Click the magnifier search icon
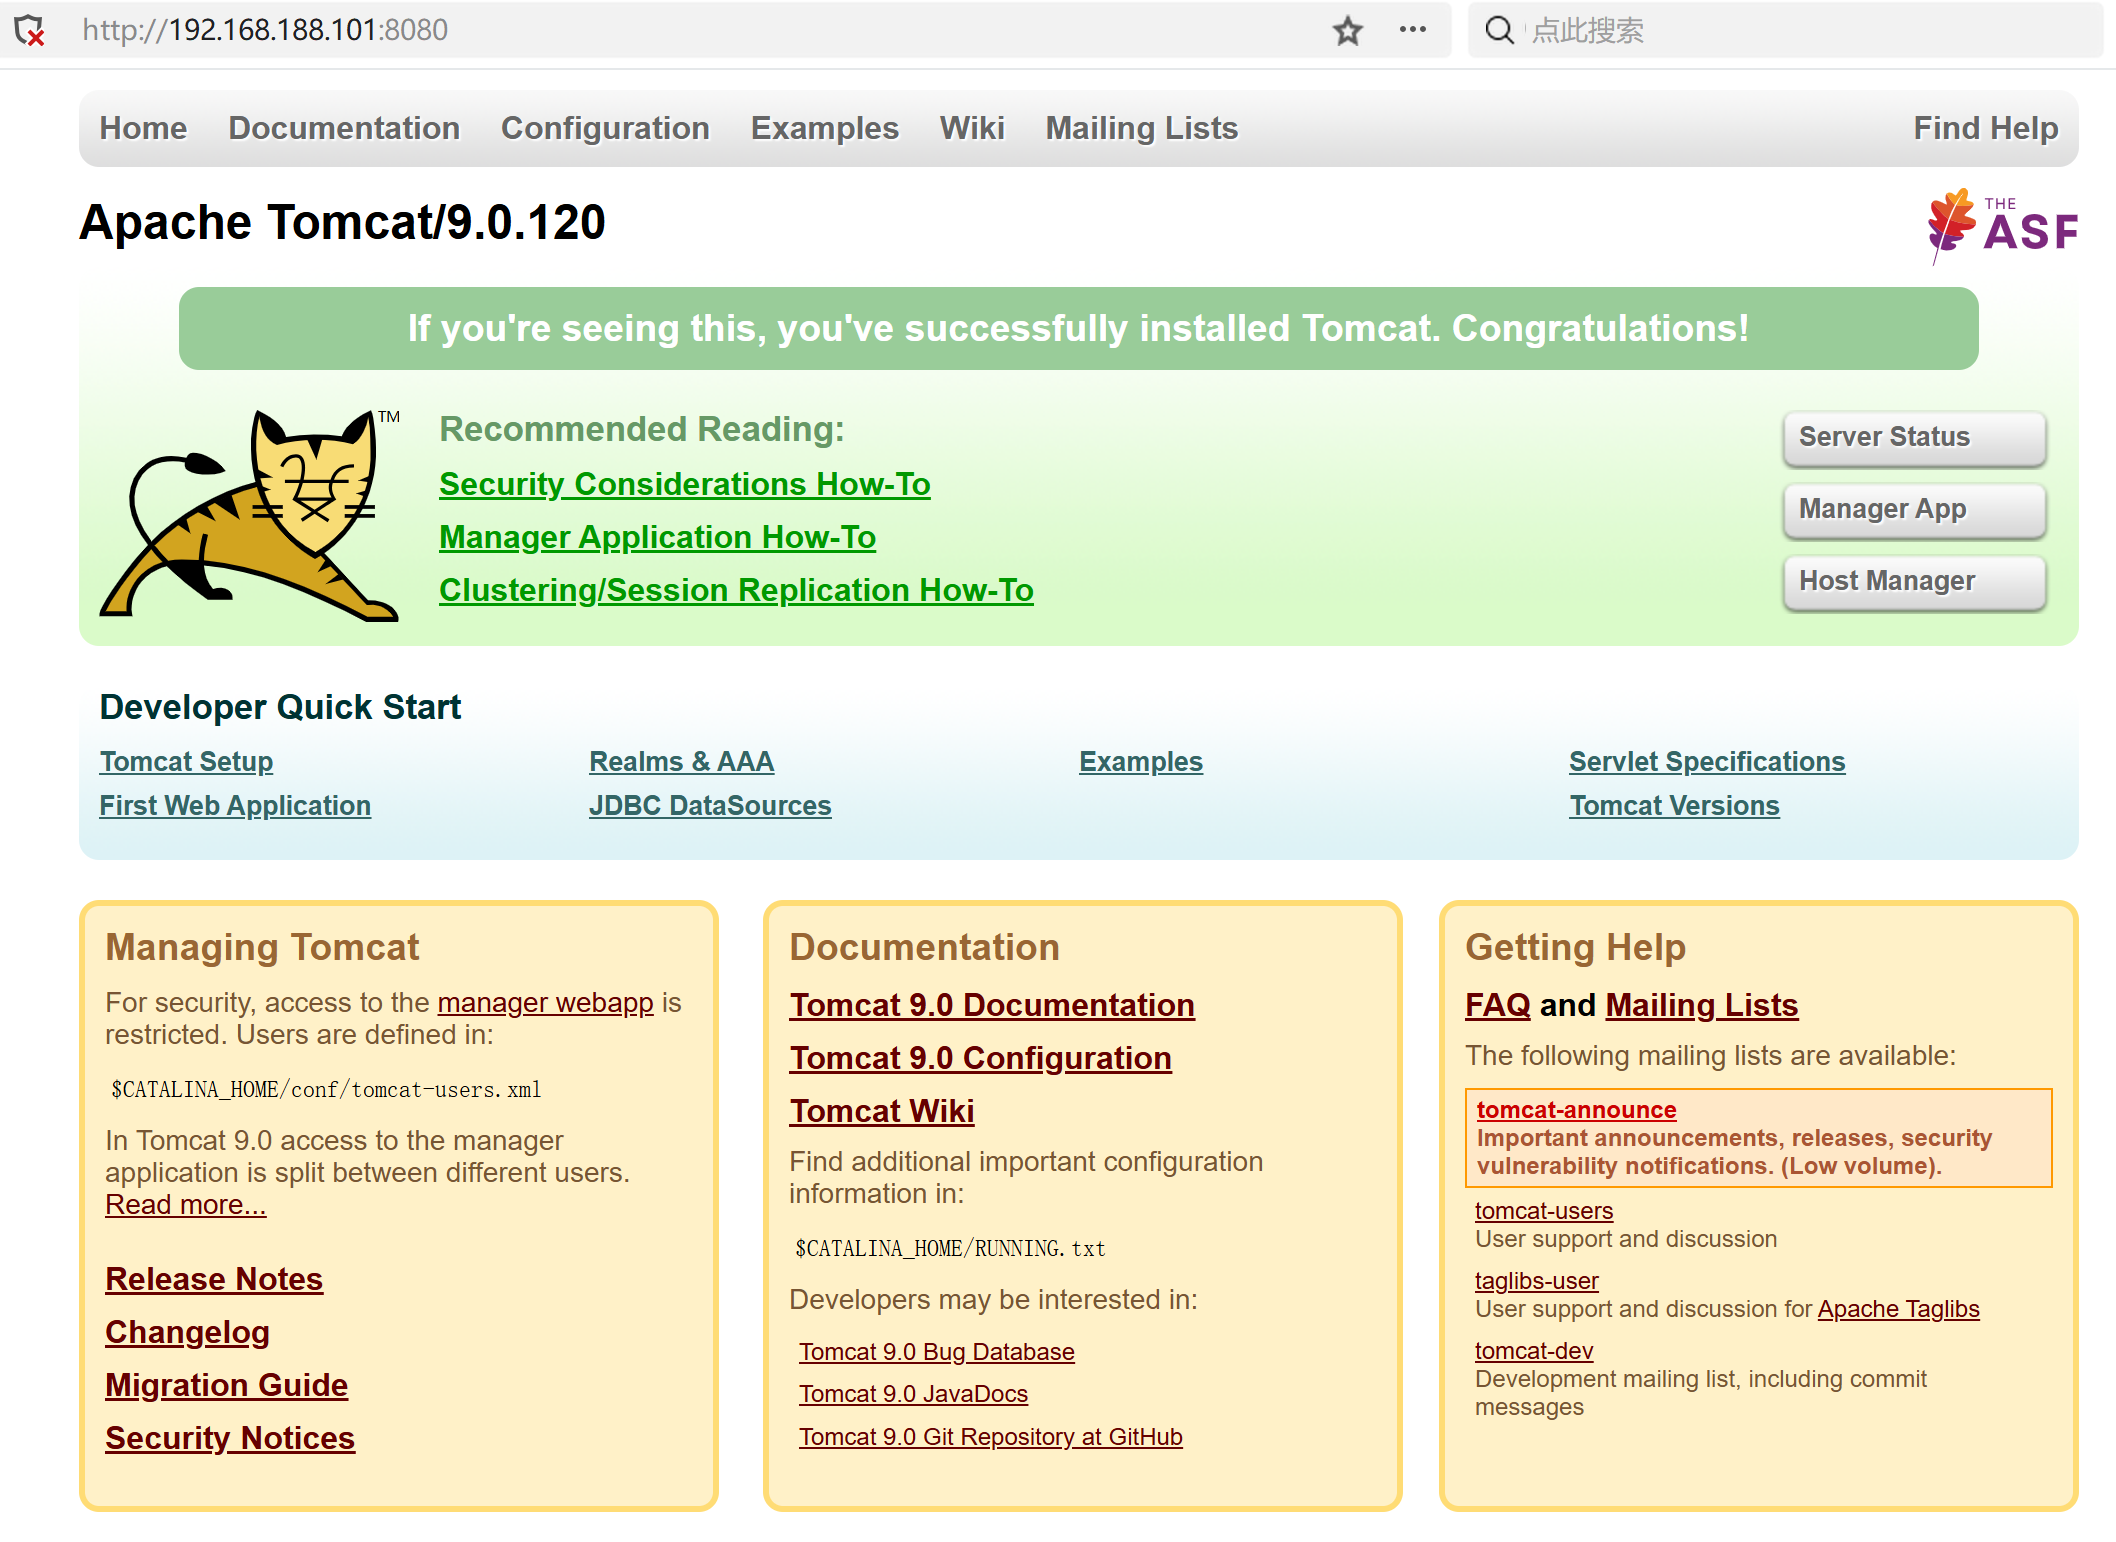The image size is (2116, 1542). [x=1499, y=30]
